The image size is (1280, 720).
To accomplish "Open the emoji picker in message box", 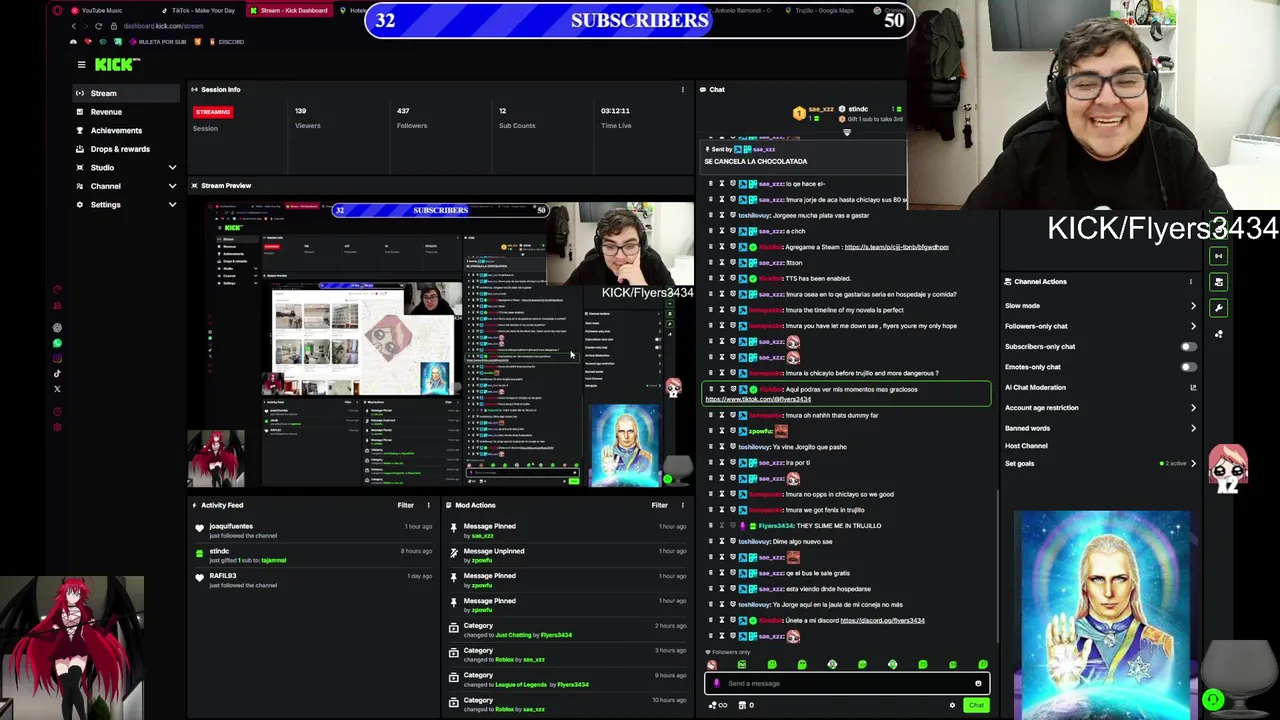I will tap(978, 684).
